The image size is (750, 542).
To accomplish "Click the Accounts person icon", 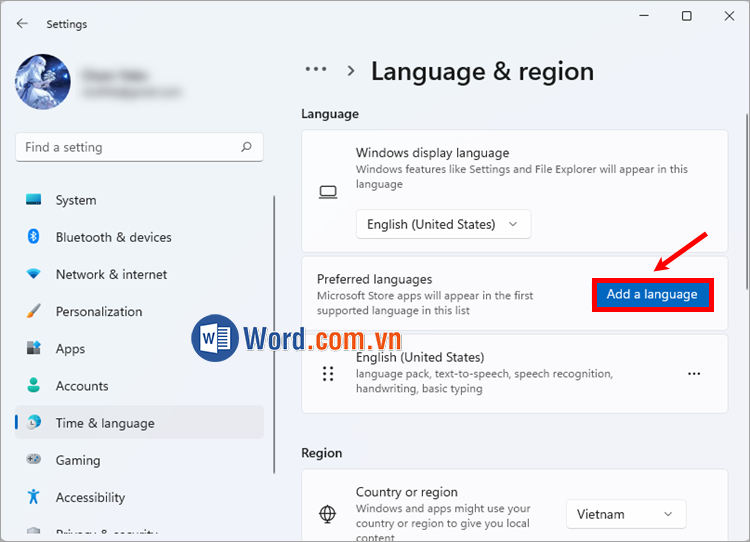I will coord(33,385).
